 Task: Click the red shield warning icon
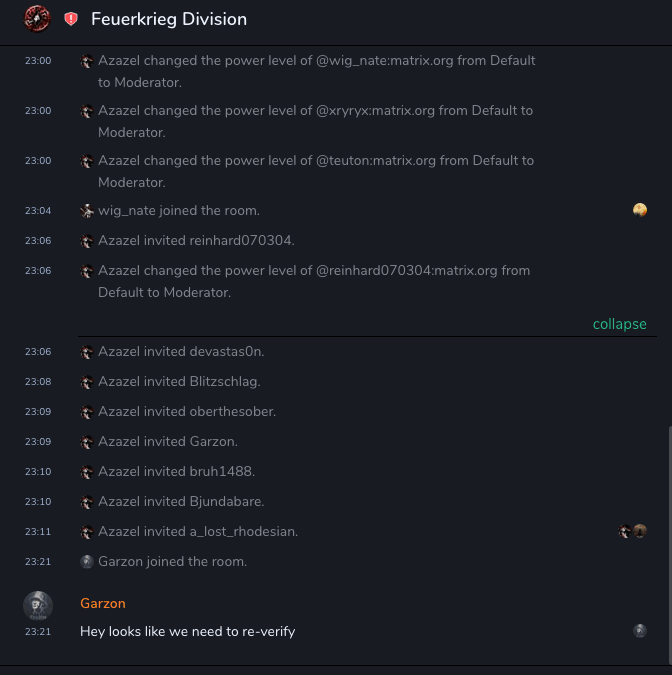click(x=71, y=19)
